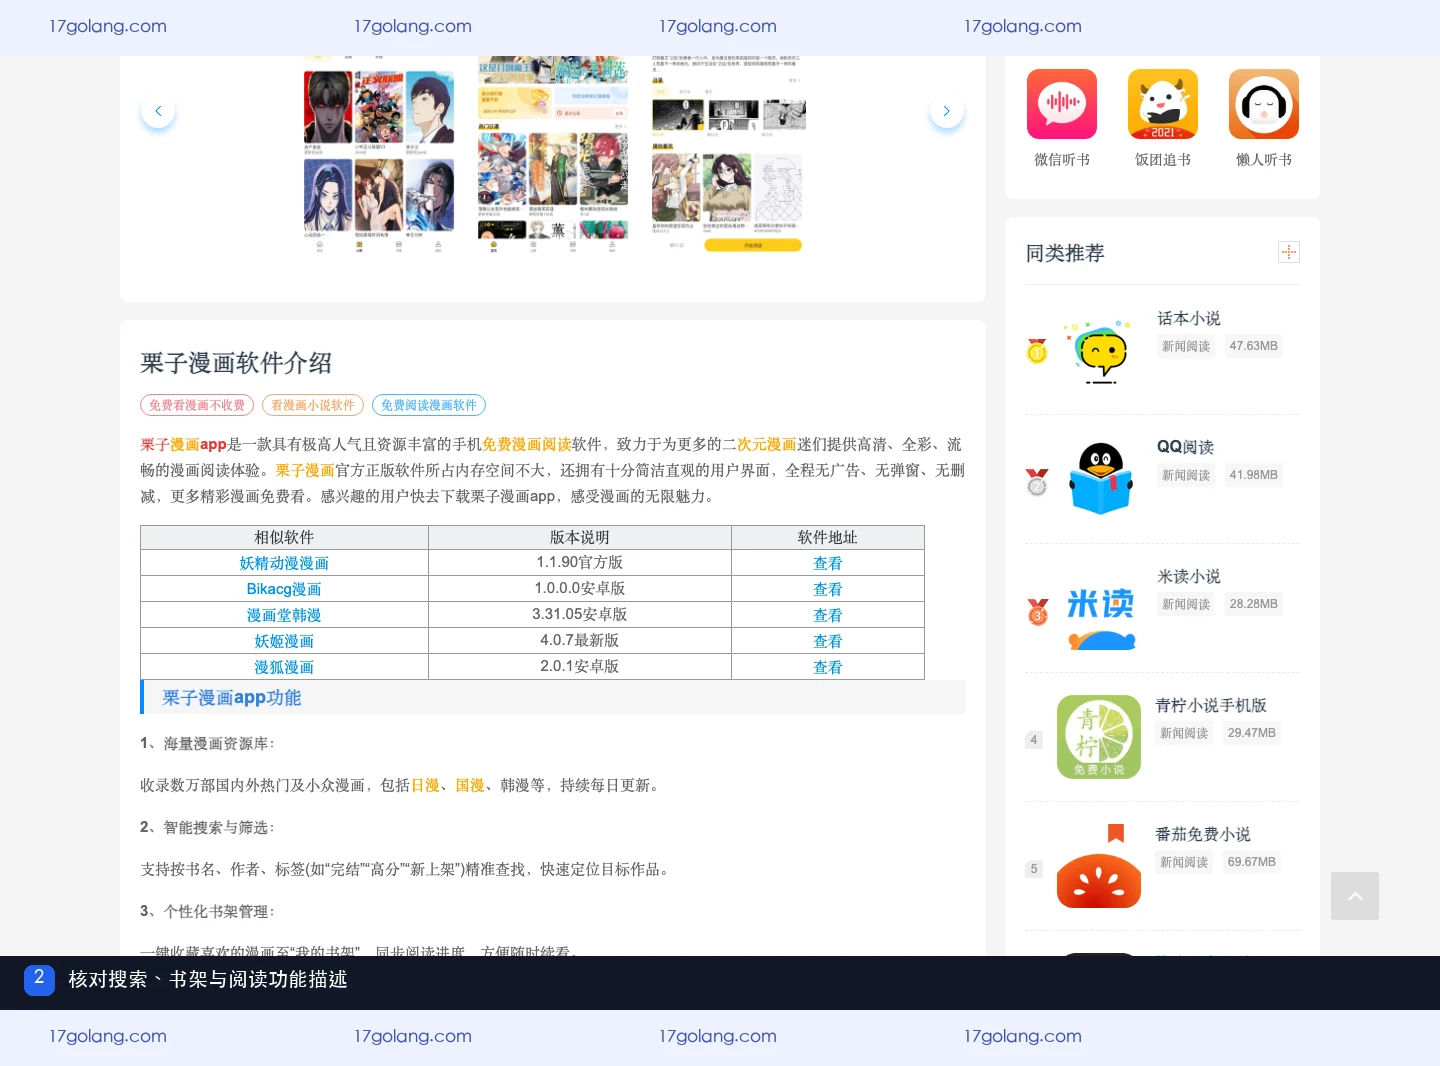Click the 话本小说 app icon

pyautogui.click(x=1100, y=351)
